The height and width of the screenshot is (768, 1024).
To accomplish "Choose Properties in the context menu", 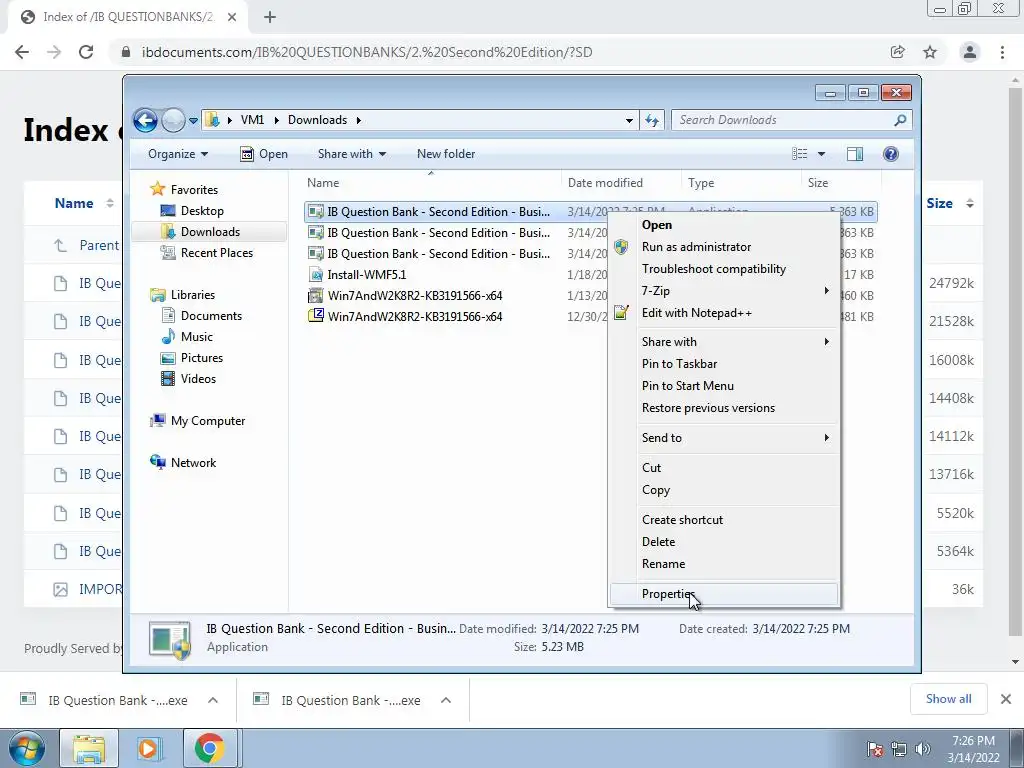I will pos(724,594).
